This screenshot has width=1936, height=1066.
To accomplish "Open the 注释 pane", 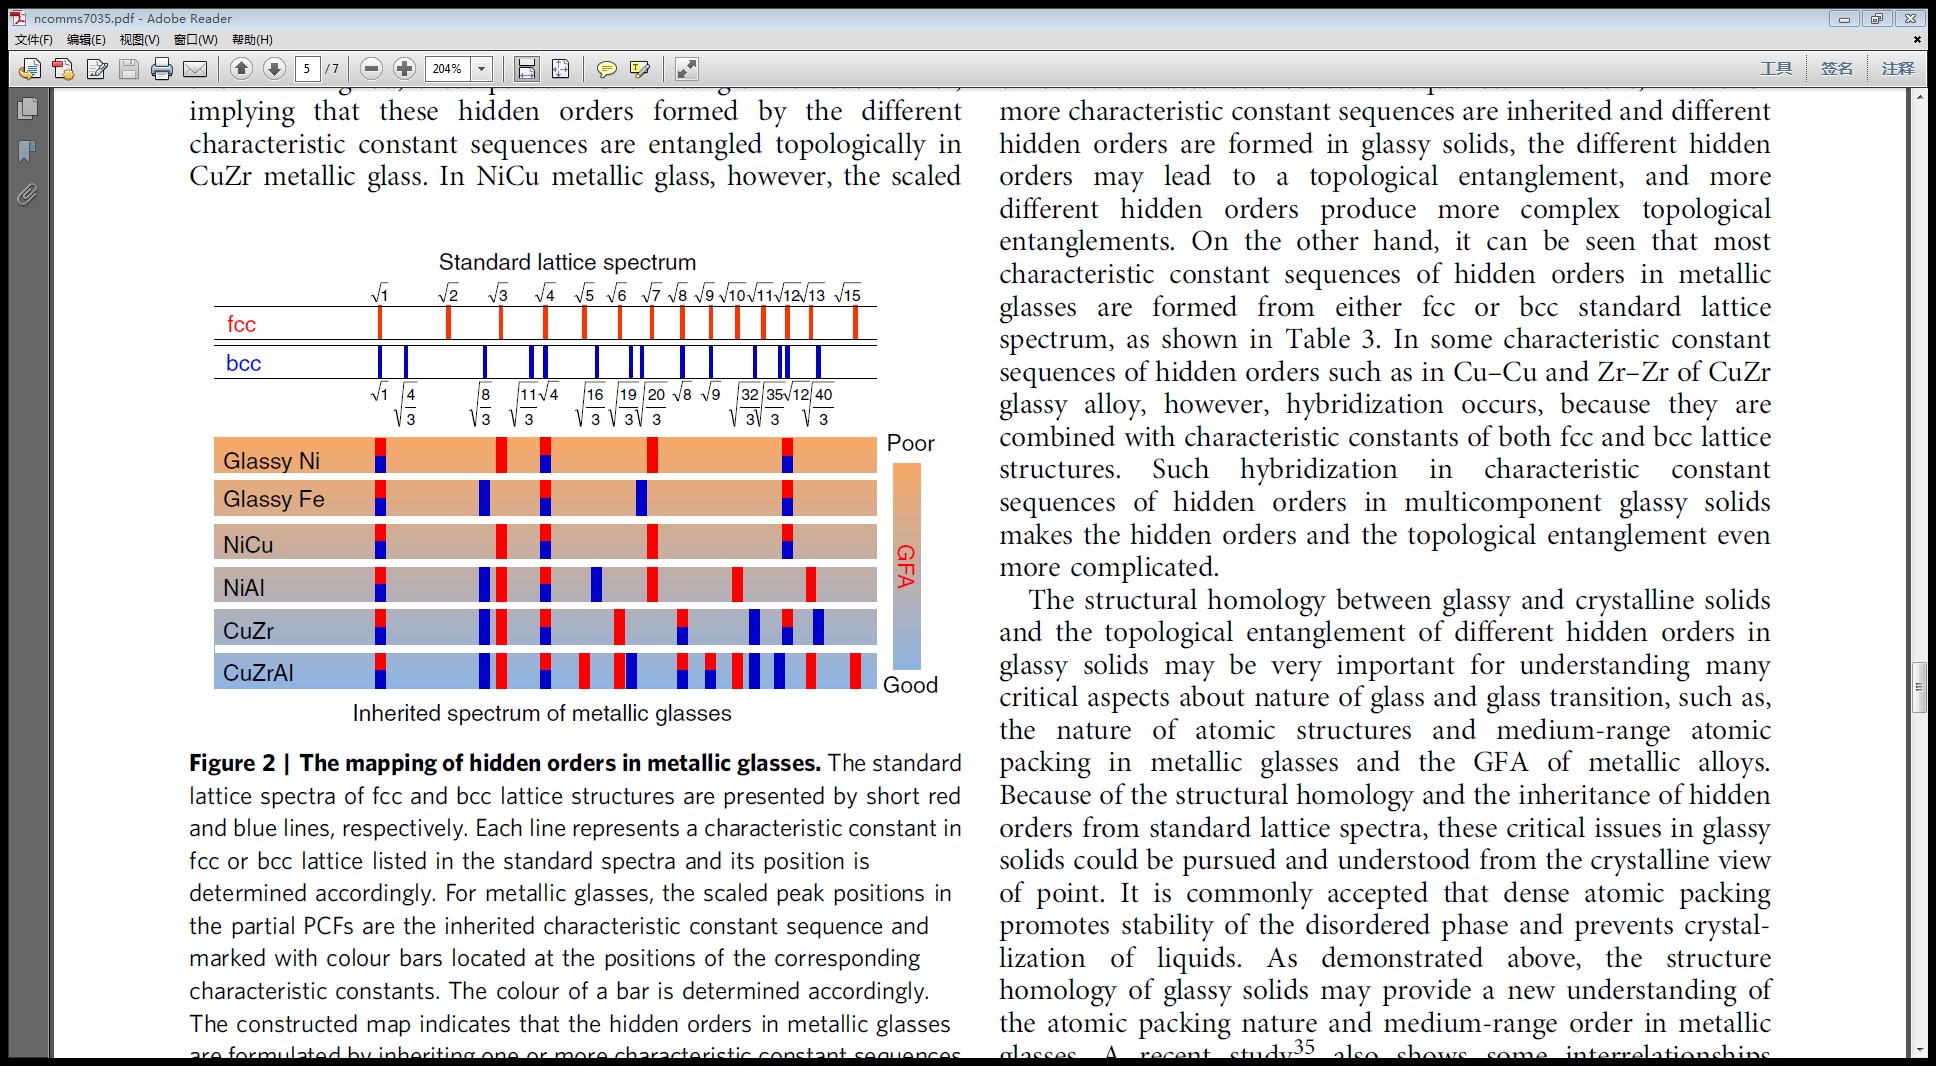I will click(x=1897, y=69).
